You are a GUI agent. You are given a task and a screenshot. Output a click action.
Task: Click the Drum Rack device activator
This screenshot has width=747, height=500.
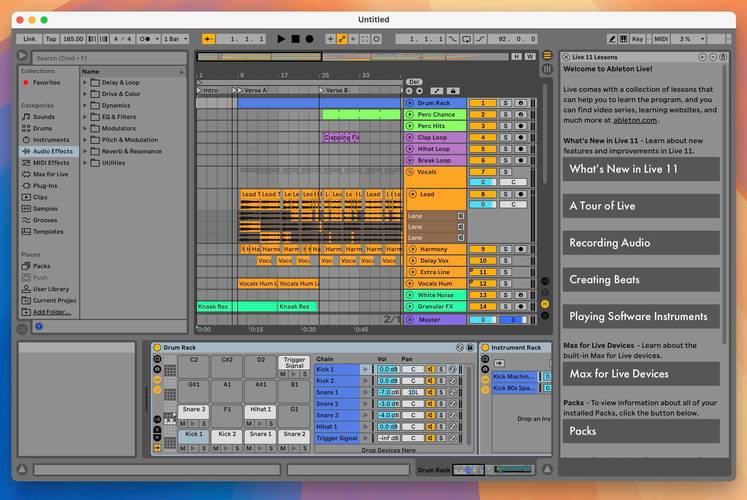pyautogui.click(x=158, y=347)
